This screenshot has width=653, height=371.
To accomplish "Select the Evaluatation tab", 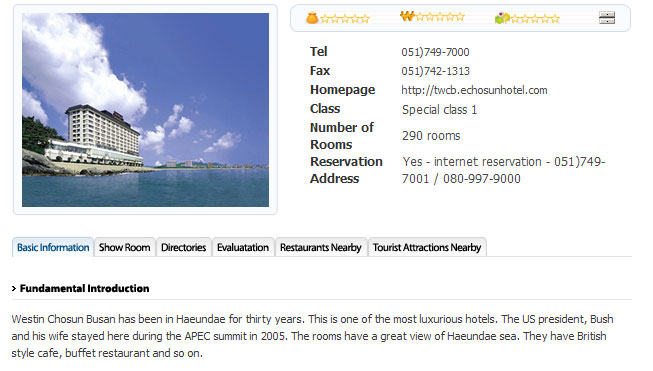I will click(x=243, y=247).
